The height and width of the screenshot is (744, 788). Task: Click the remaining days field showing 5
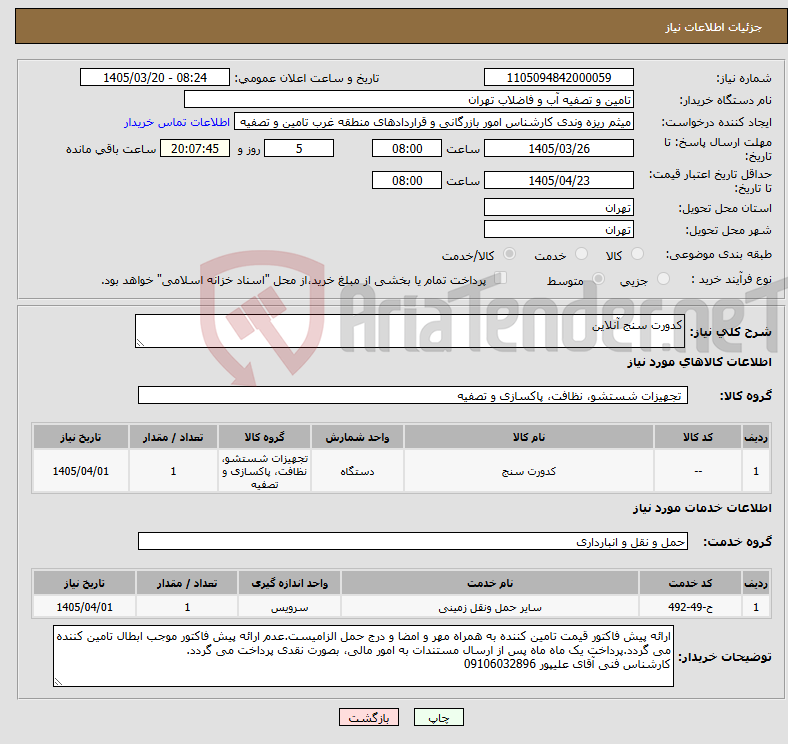(x=299, y=148)
